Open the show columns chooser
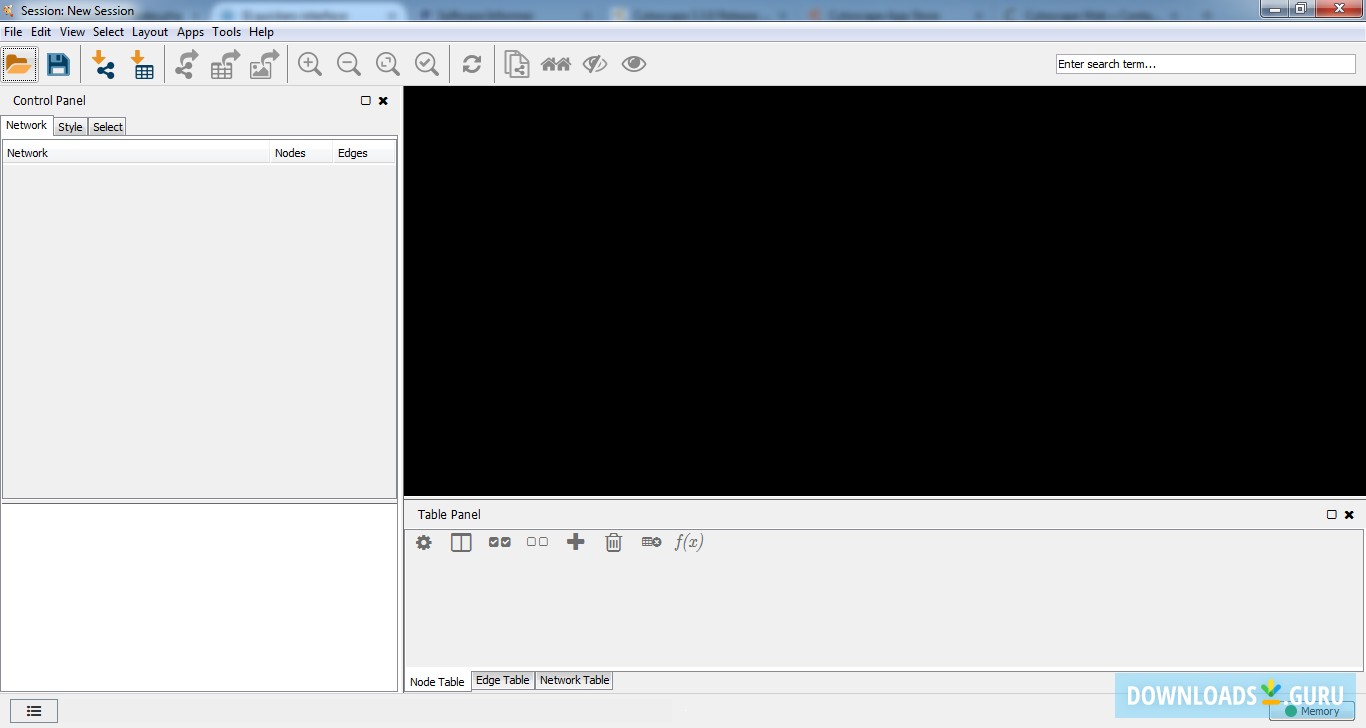Viewport: 1366px width, 728px height. coord(461,542)
